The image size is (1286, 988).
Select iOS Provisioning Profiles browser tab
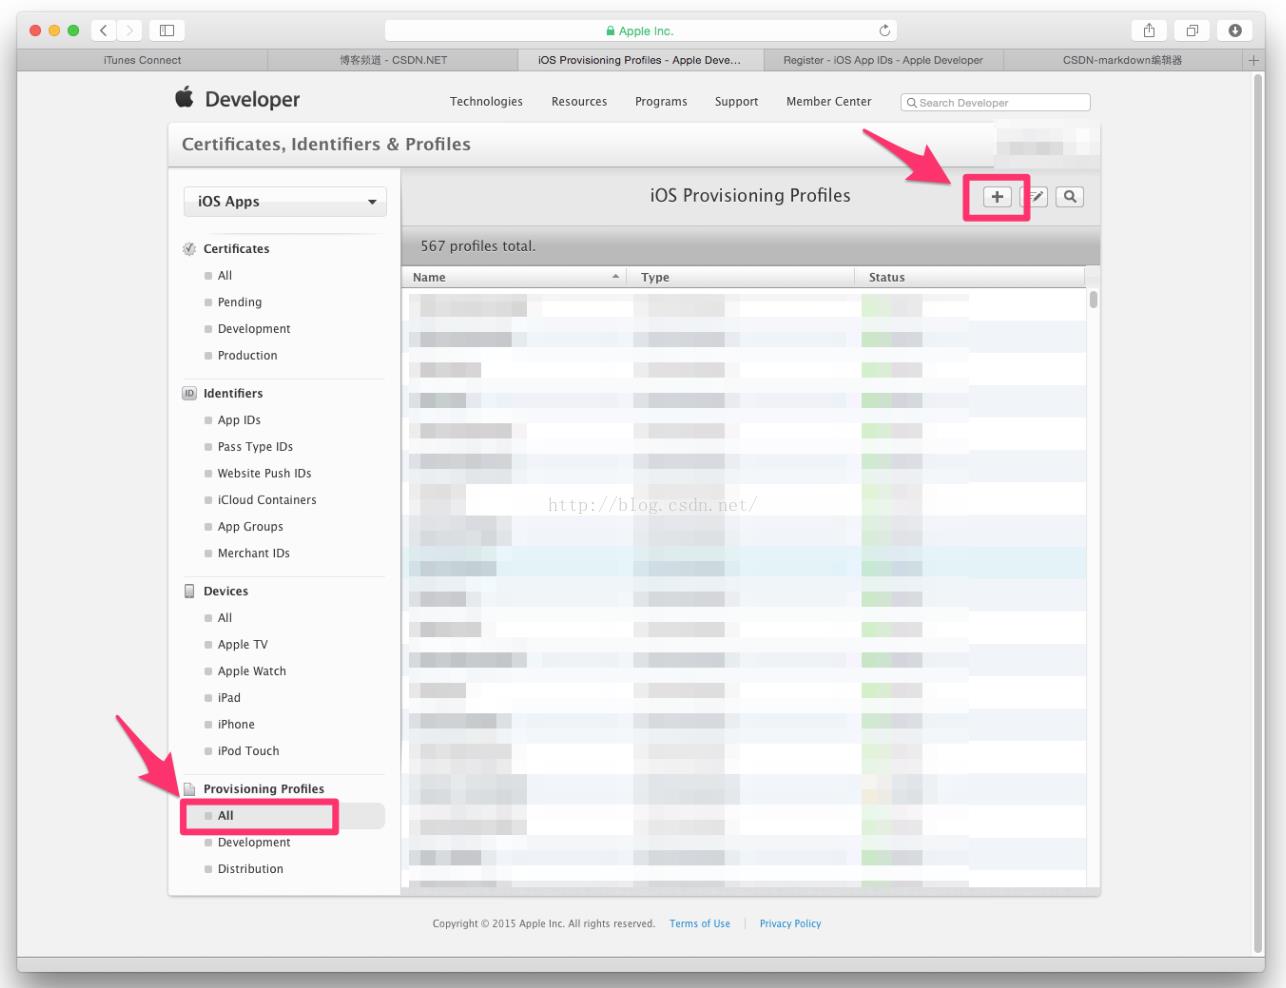(x=640, y=60)
